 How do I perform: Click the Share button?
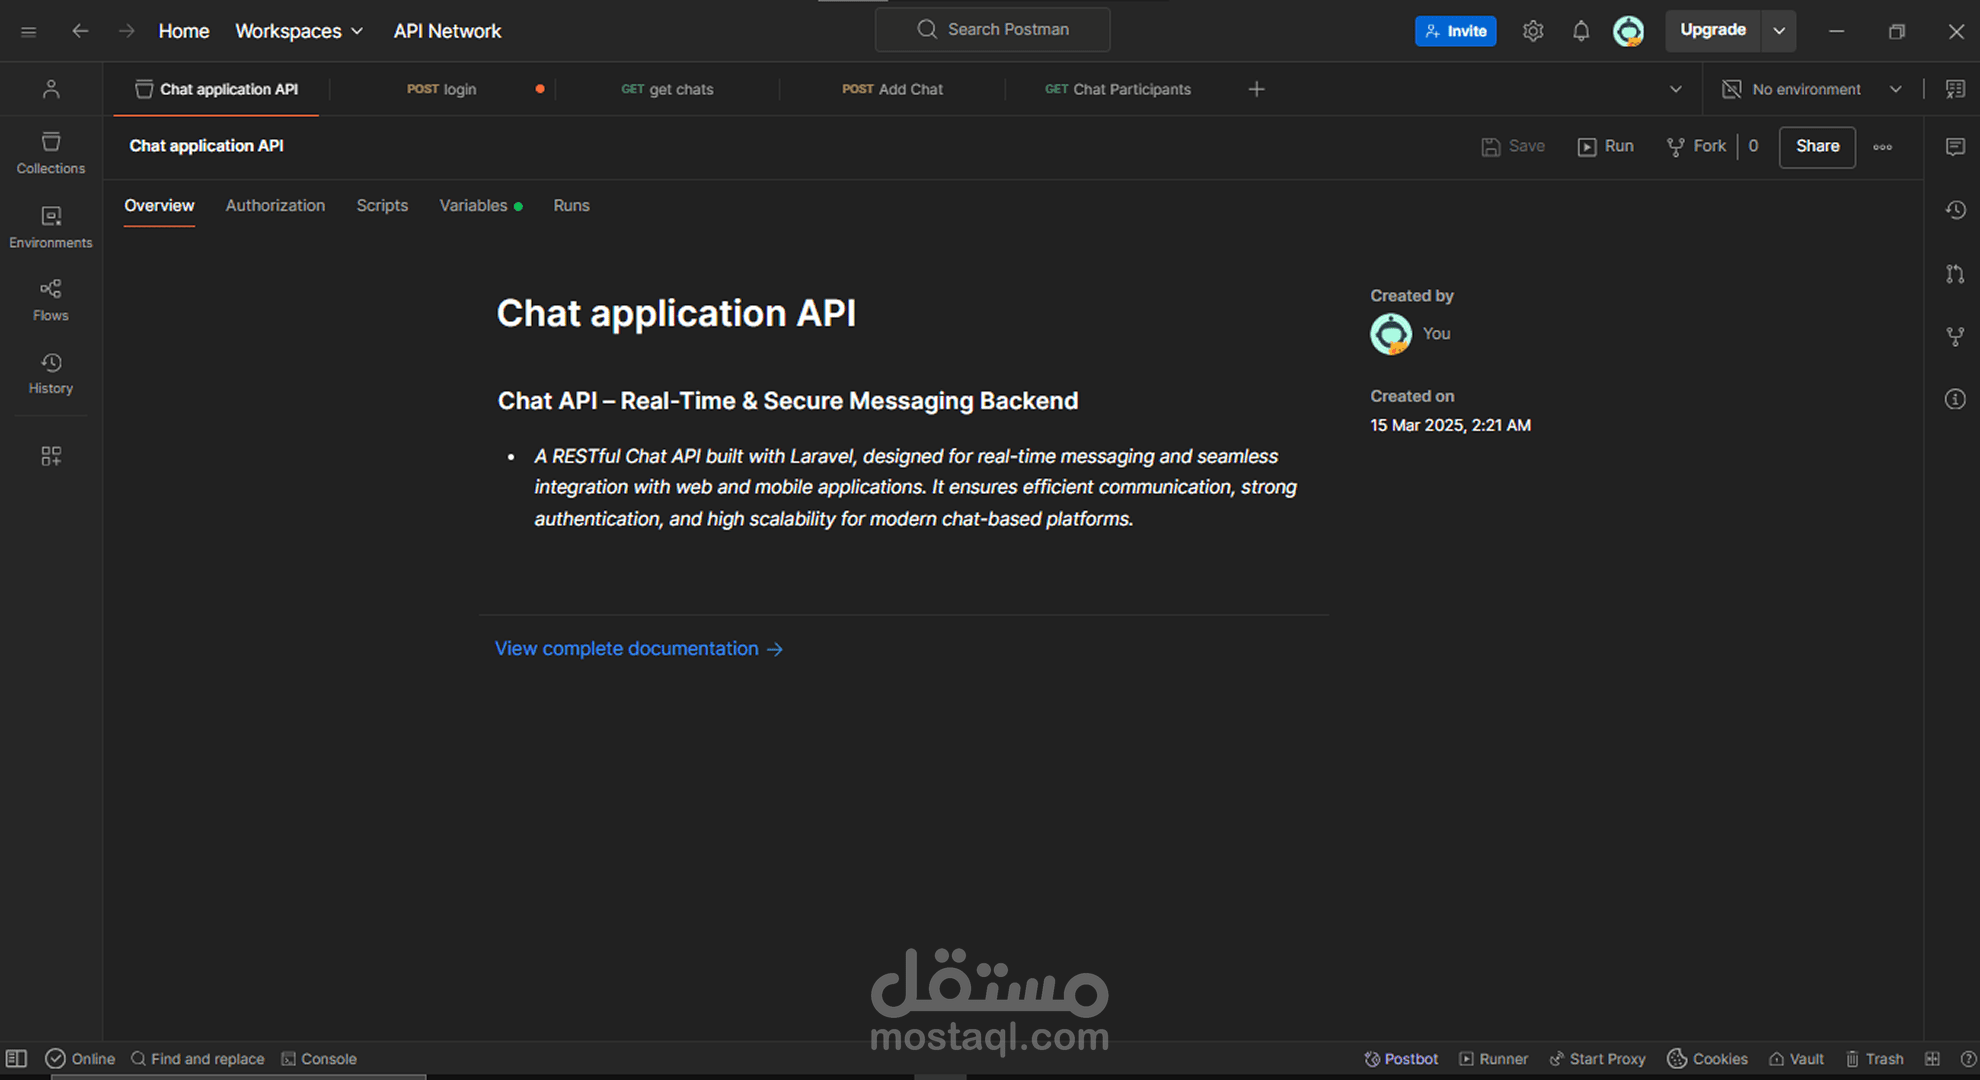point(1816,146)
